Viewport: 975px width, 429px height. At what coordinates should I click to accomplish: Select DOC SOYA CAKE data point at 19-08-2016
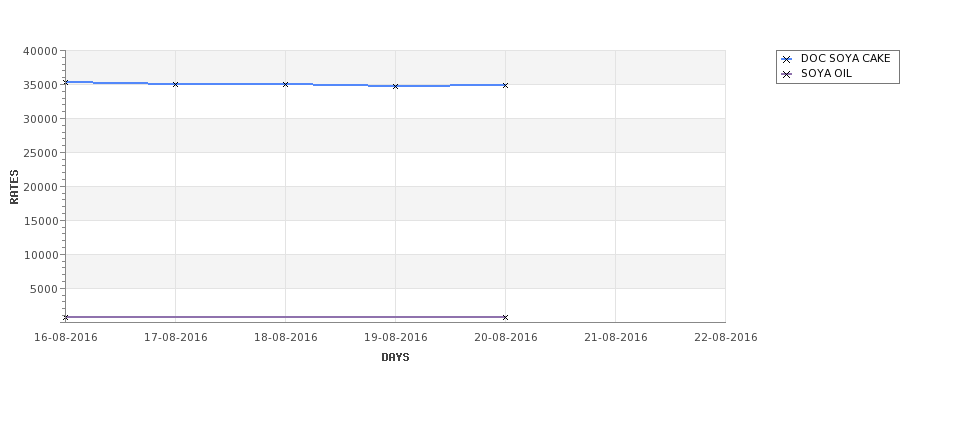[x=395, y=86]
